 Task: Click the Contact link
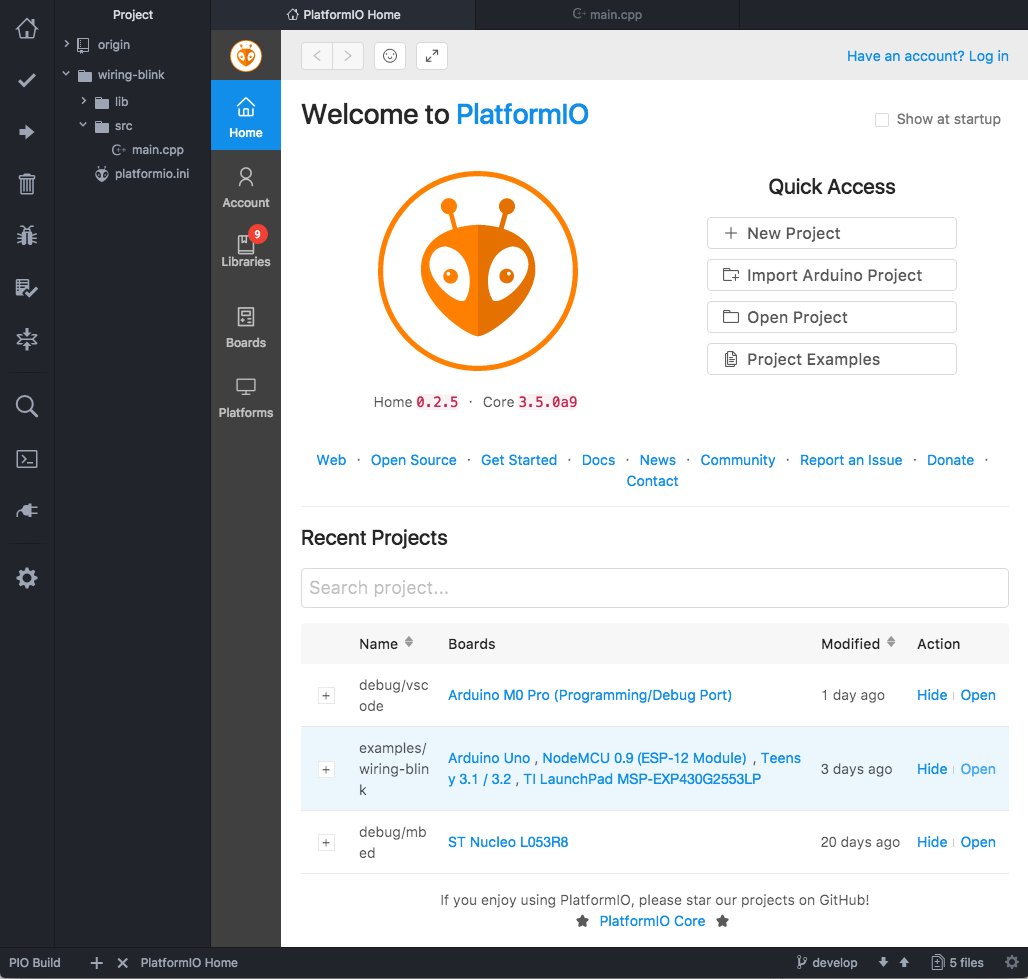[x=652, y=481]
